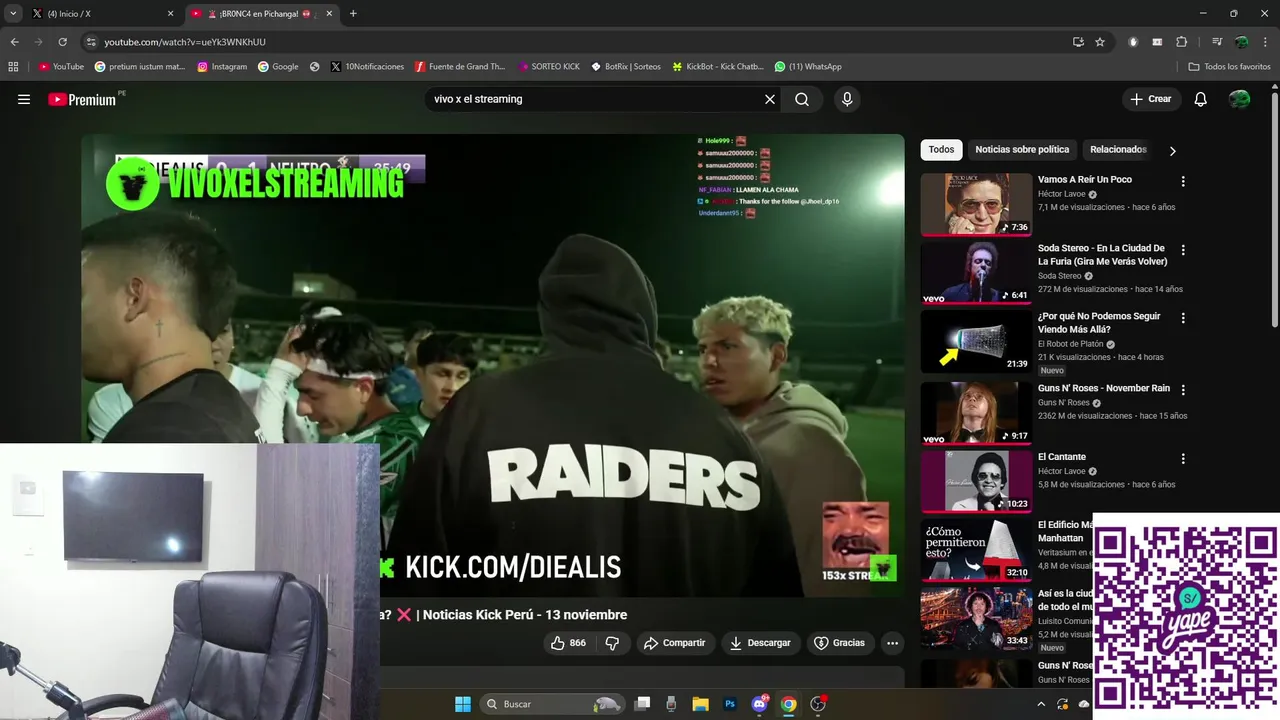The height and width of the screenshot is (720, 1280).
Task: Open the November Rain 9:17 thumbnail
Action: coord(976,412)
